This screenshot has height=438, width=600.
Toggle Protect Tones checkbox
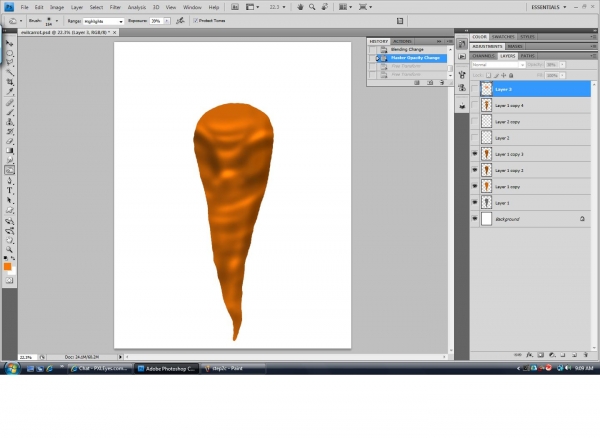tap(196, 21)
